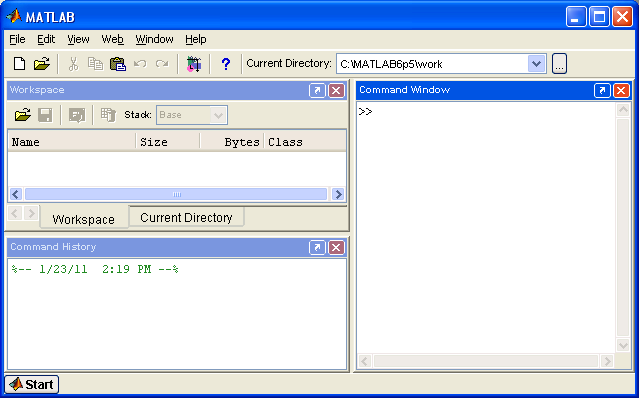Click Workspace panel Save disk icon
This screenshot has height=398, width=639.
(x=45, y=115)
